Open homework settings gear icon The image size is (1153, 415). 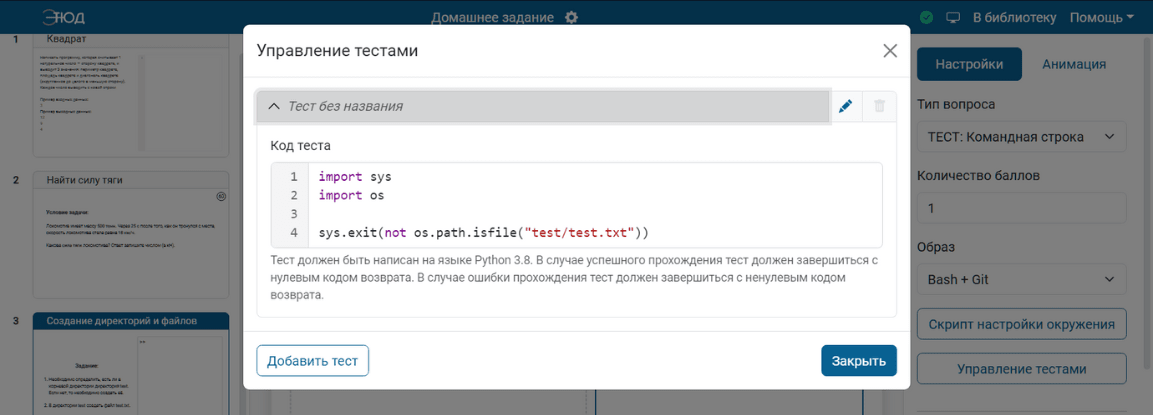click(571, 17)
